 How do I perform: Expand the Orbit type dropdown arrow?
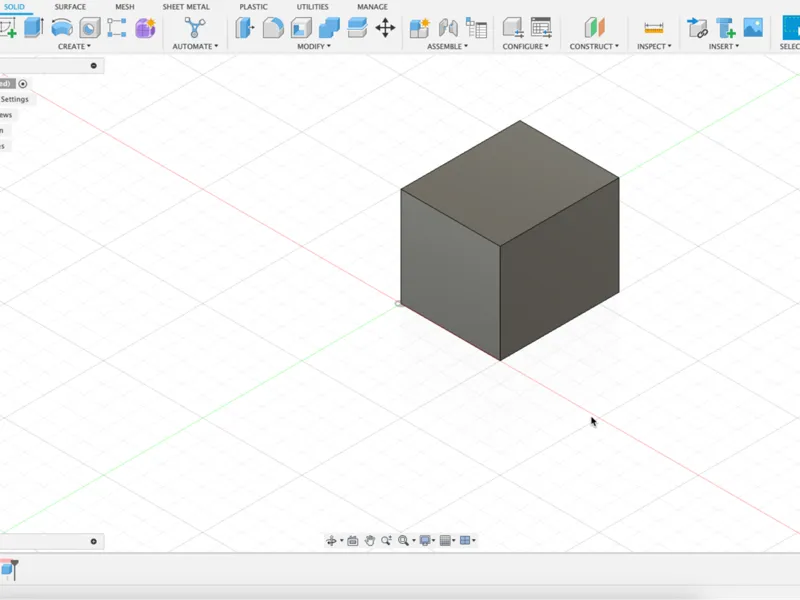pos(341,541)
